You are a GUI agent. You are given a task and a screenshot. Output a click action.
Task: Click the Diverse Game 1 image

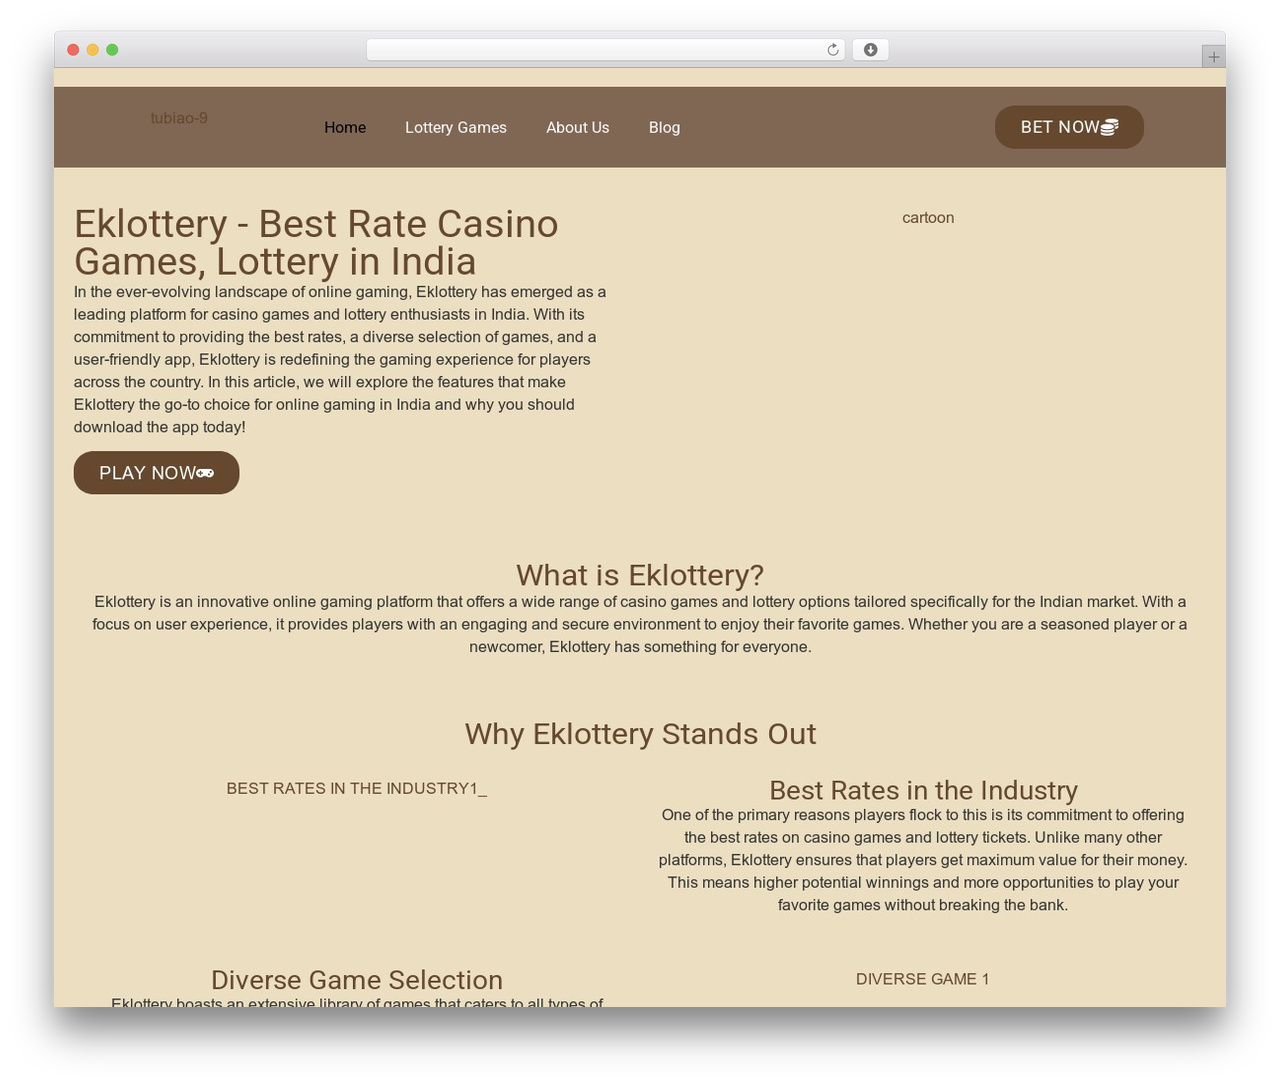tap(922, 979)
